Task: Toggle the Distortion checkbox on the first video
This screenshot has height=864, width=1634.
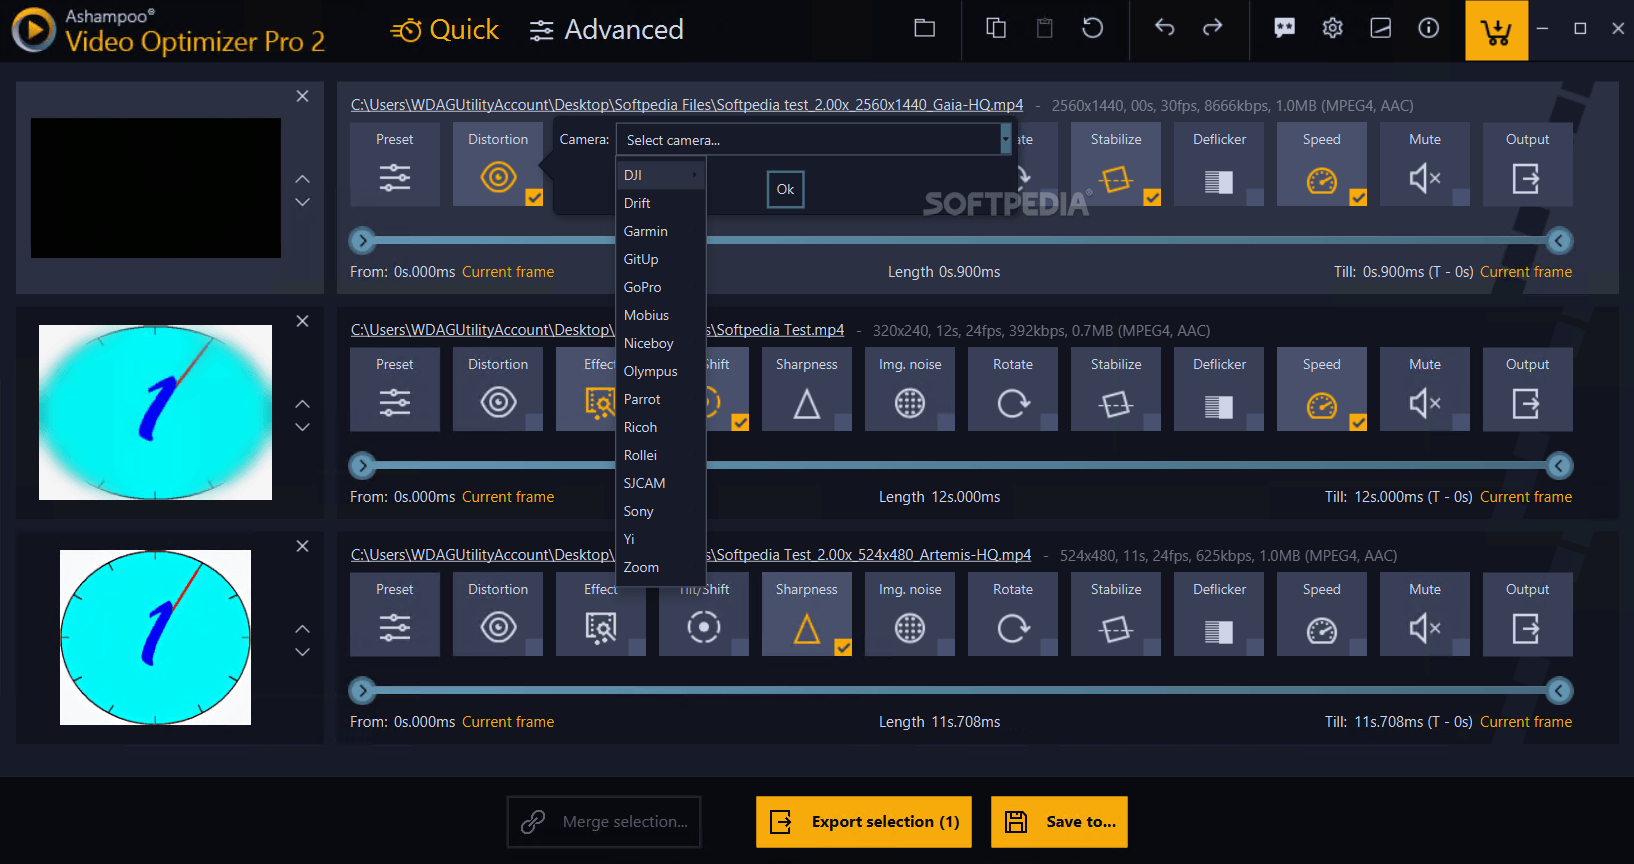Action: click(534, 198)
